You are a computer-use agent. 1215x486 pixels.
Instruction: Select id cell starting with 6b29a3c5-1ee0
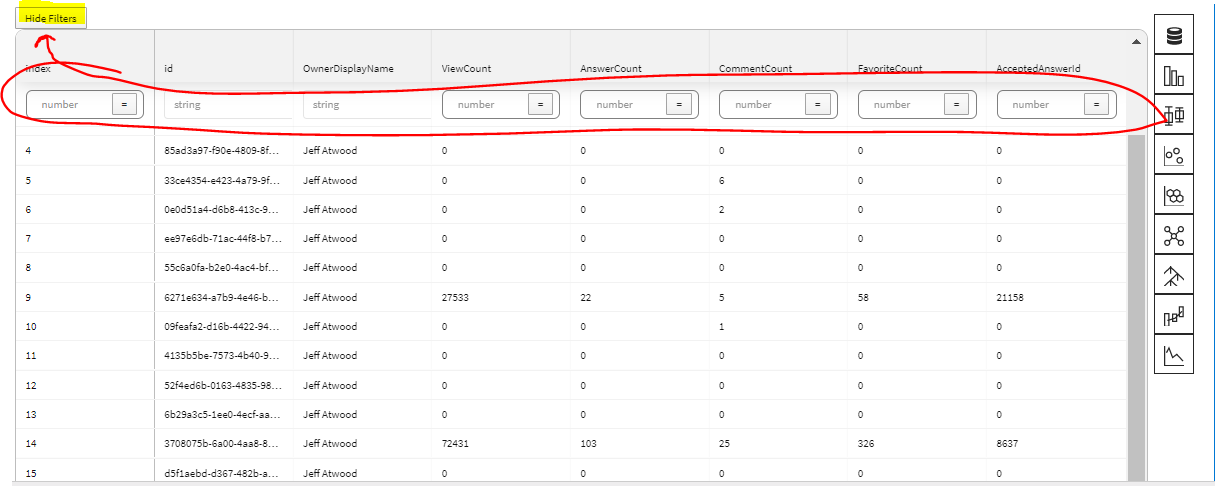pyautogui.click(x=223, y=414)
